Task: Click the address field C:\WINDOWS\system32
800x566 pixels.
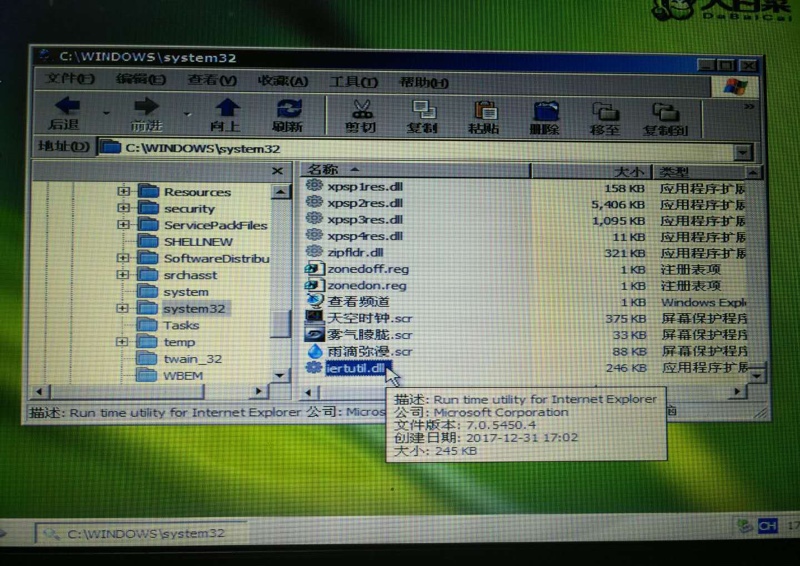Action: (x=416, y=149)
